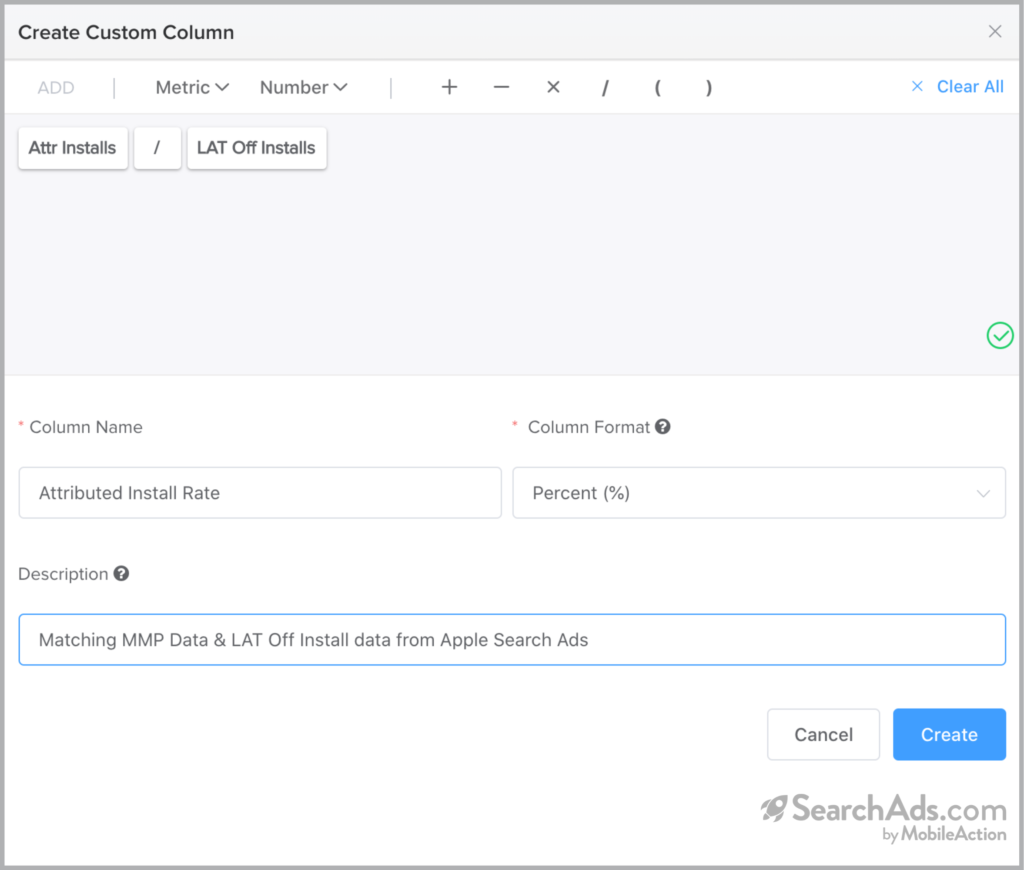Click Clear All to reset formula
This screenshot has width=1024, height=870.
958,87
